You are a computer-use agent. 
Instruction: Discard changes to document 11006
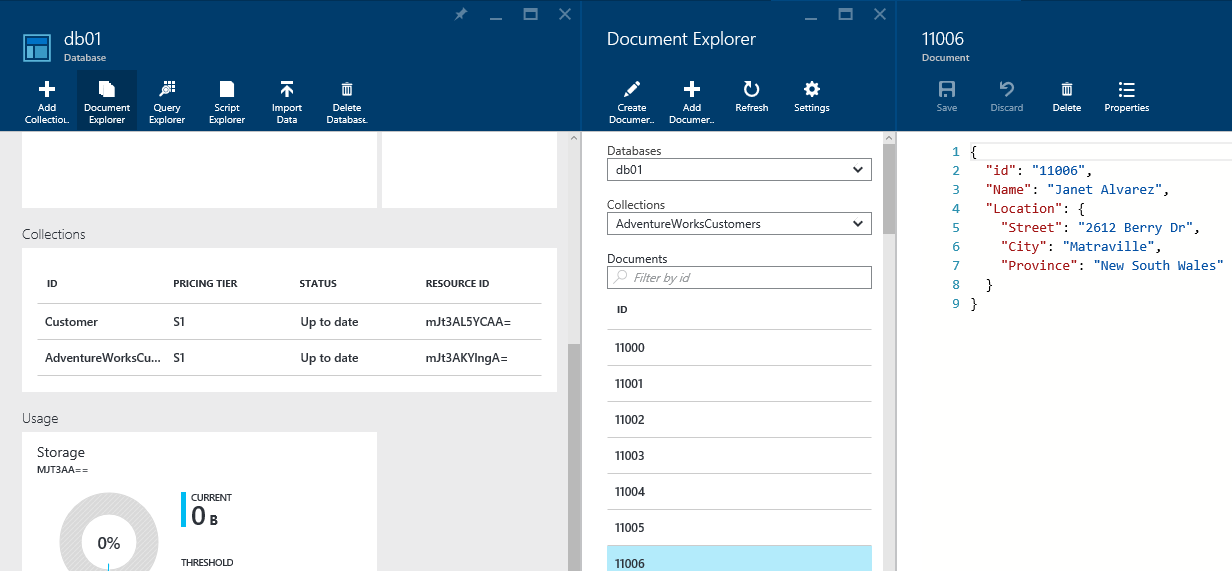tap(1007, 97)
